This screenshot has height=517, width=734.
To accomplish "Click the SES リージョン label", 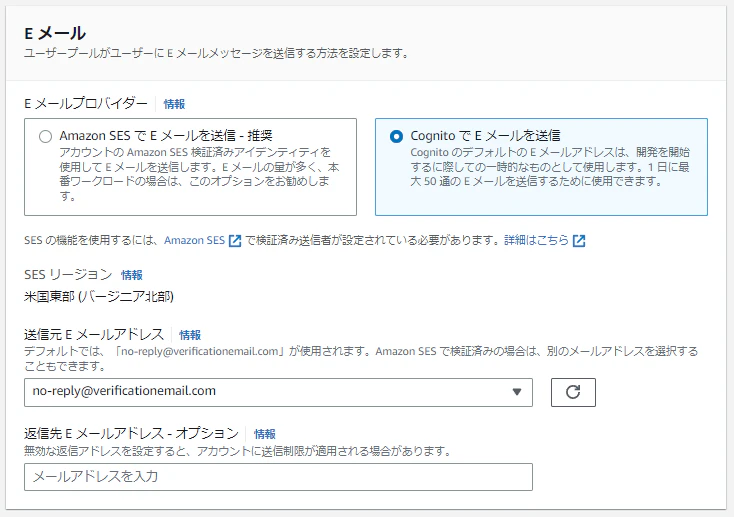I will click(68, 274).
